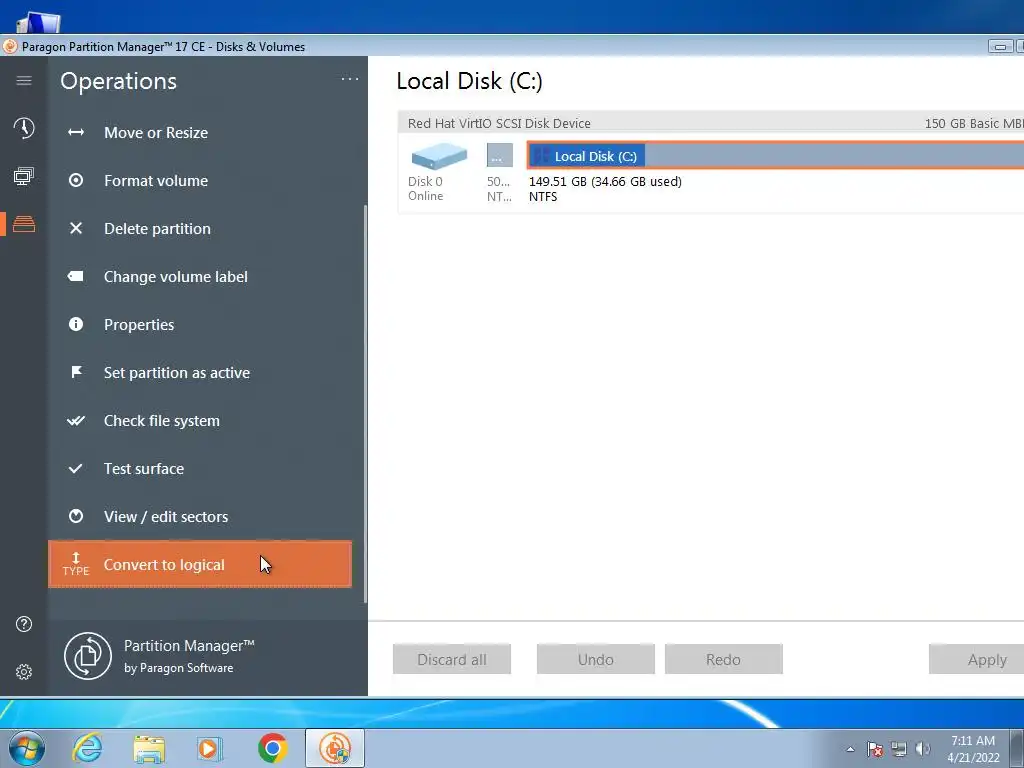Show hidden tray icons arrow

pos(850,749)
